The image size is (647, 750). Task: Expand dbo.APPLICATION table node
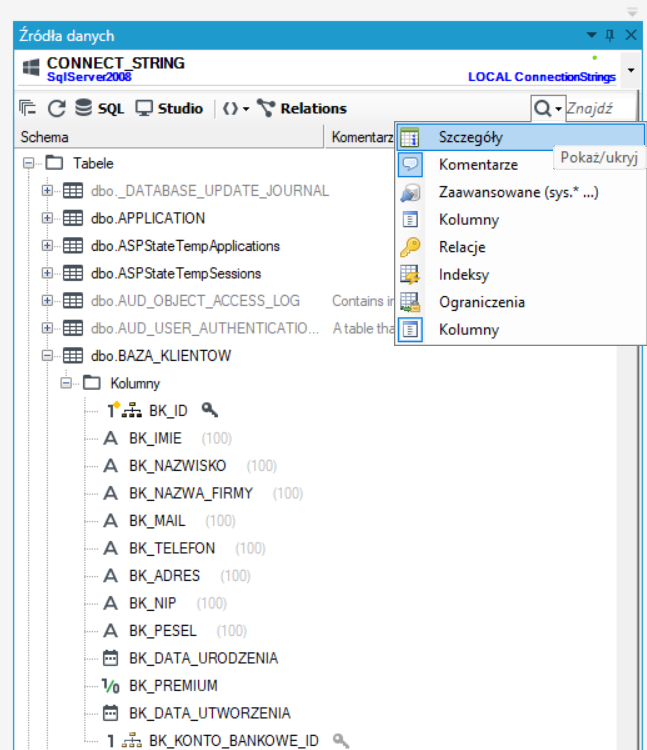coord(47,218)
